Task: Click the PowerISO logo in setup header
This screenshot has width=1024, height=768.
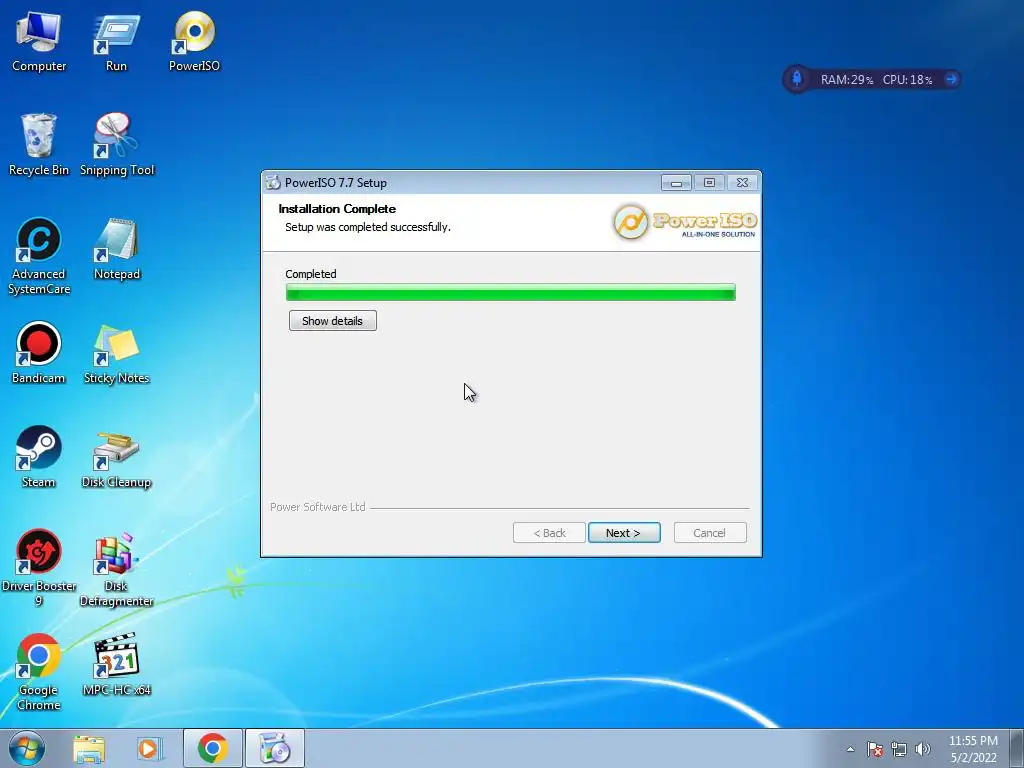Action: coord(684,222)
